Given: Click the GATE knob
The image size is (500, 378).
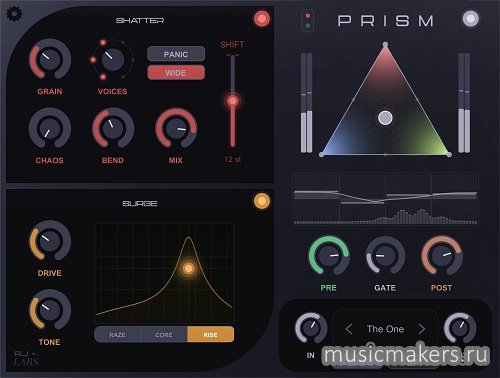Looking at the screenshot, I should coord(385,256).
